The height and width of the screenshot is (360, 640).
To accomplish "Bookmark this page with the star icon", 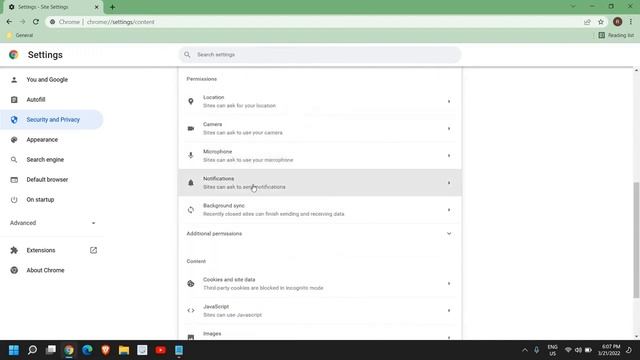I will 601,22.
